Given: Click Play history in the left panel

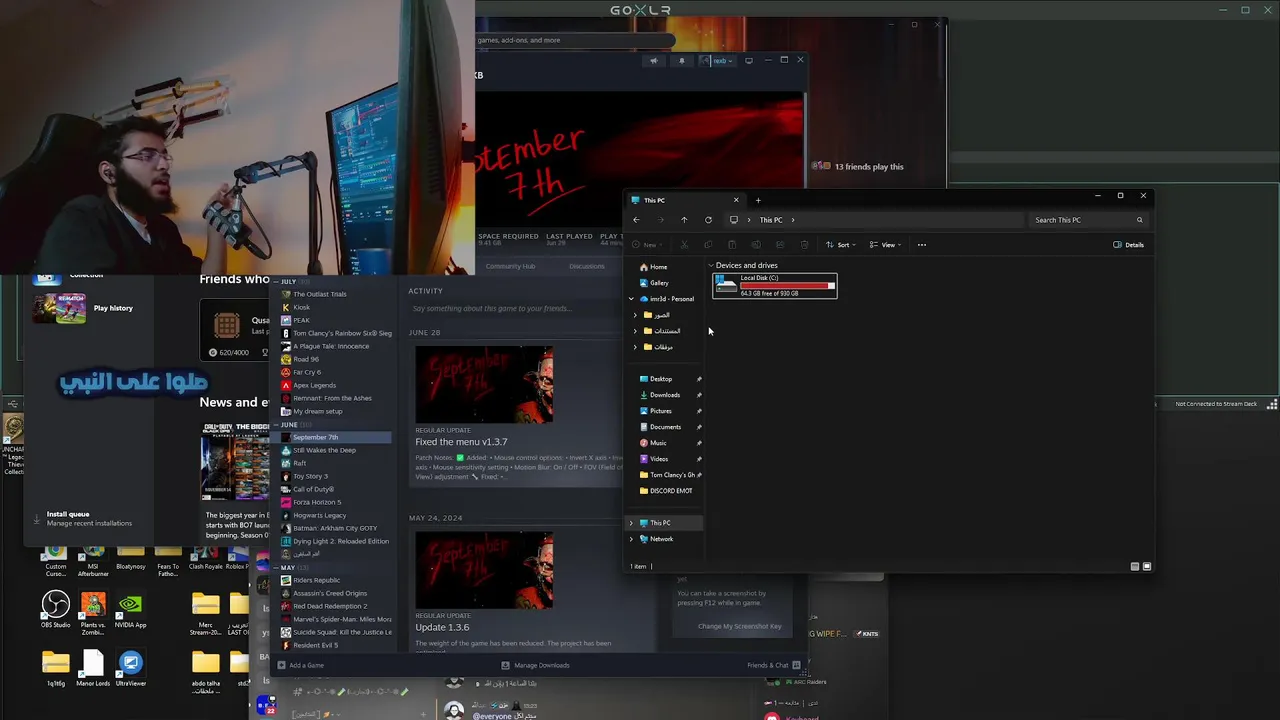Looking at the screenshot, I should (x=113, y=308).
